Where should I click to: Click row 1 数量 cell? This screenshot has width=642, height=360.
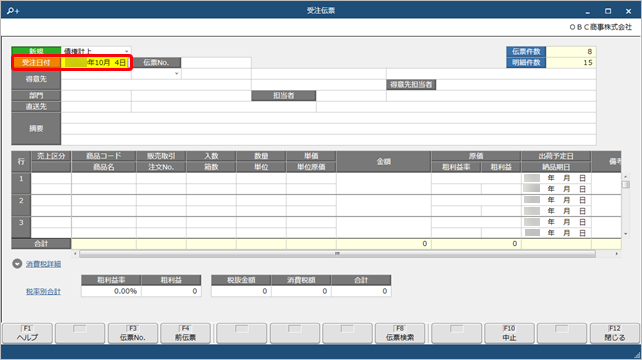[261, 178]
